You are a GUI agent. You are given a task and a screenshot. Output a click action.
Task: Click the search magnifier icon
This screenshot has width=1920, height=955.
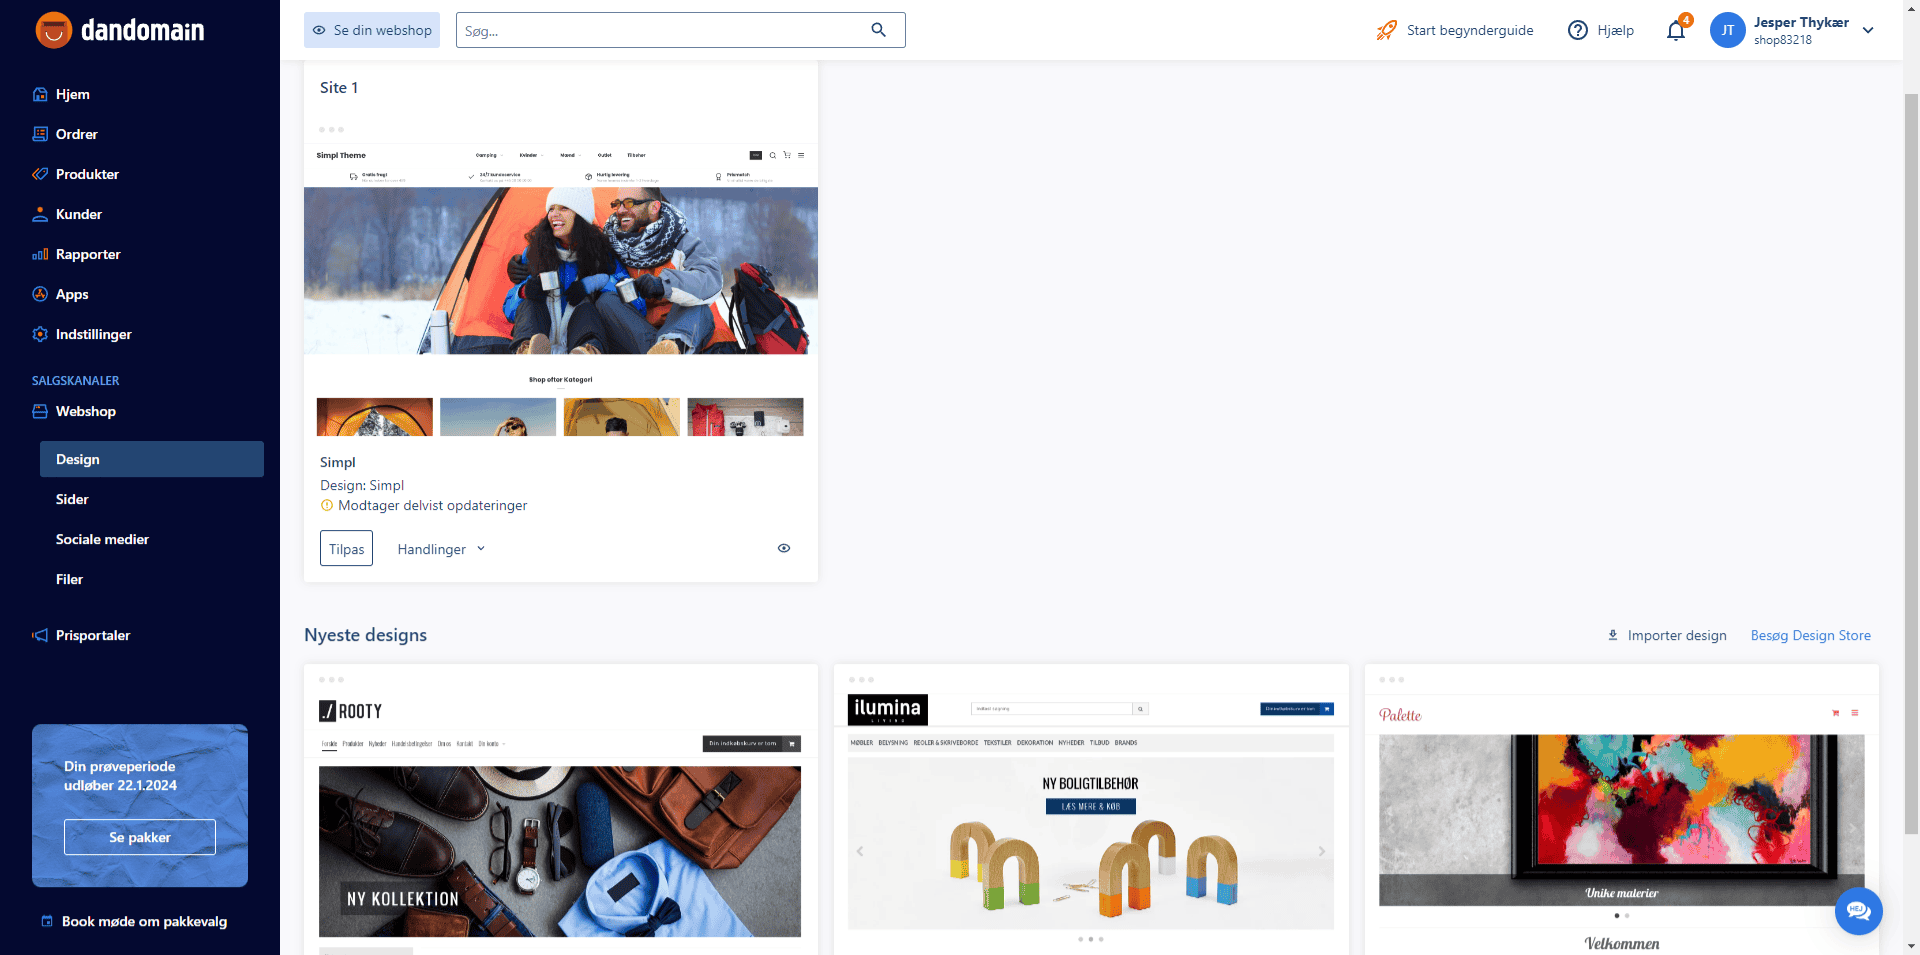point(878,30)
